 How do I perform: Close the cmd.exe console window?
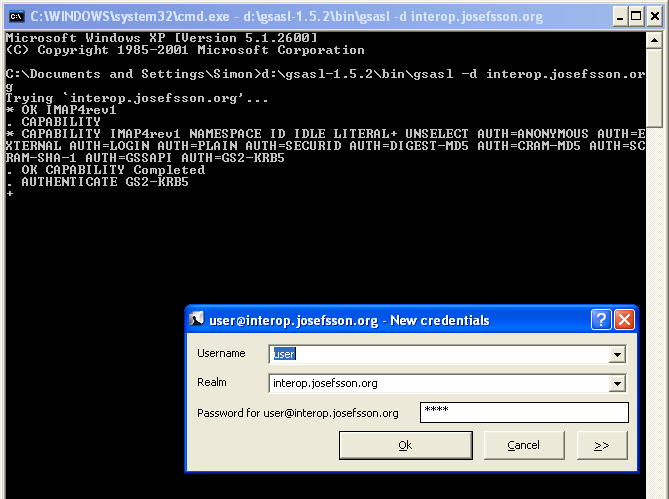pos(655,17)
